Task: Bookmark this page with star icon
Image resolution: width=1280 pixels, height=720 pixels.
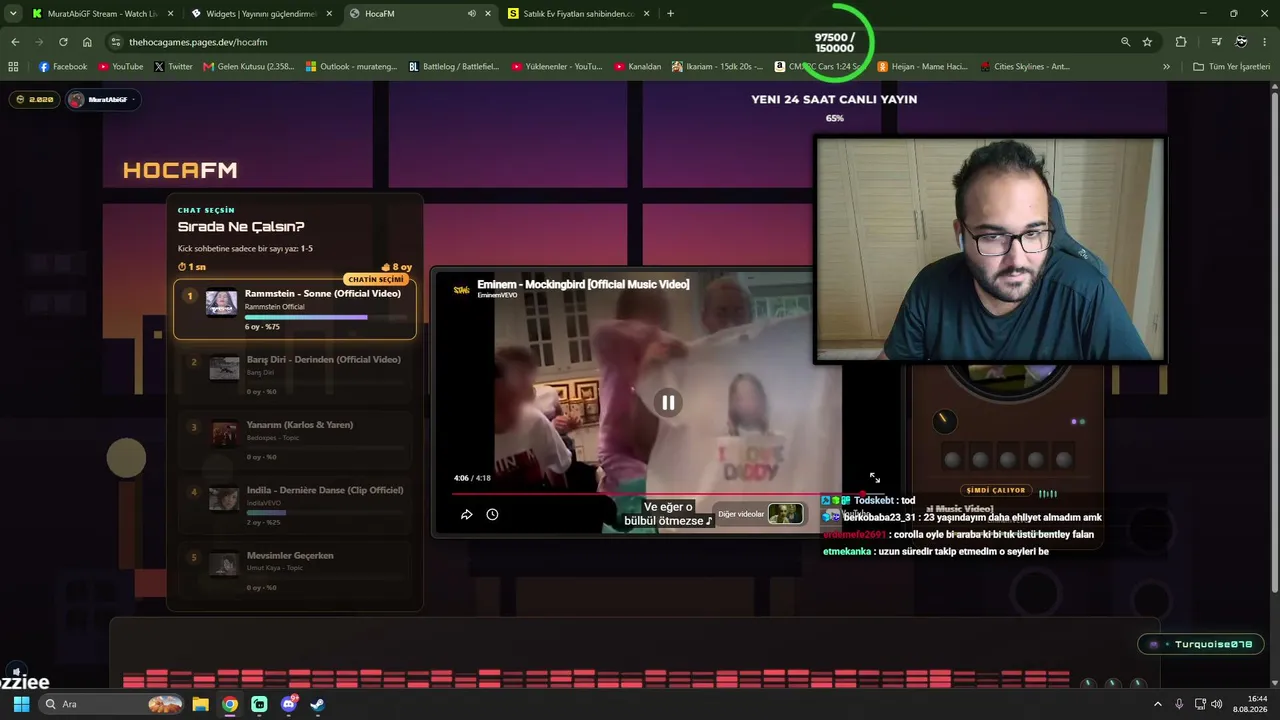Action: [x=1147, y=42]
